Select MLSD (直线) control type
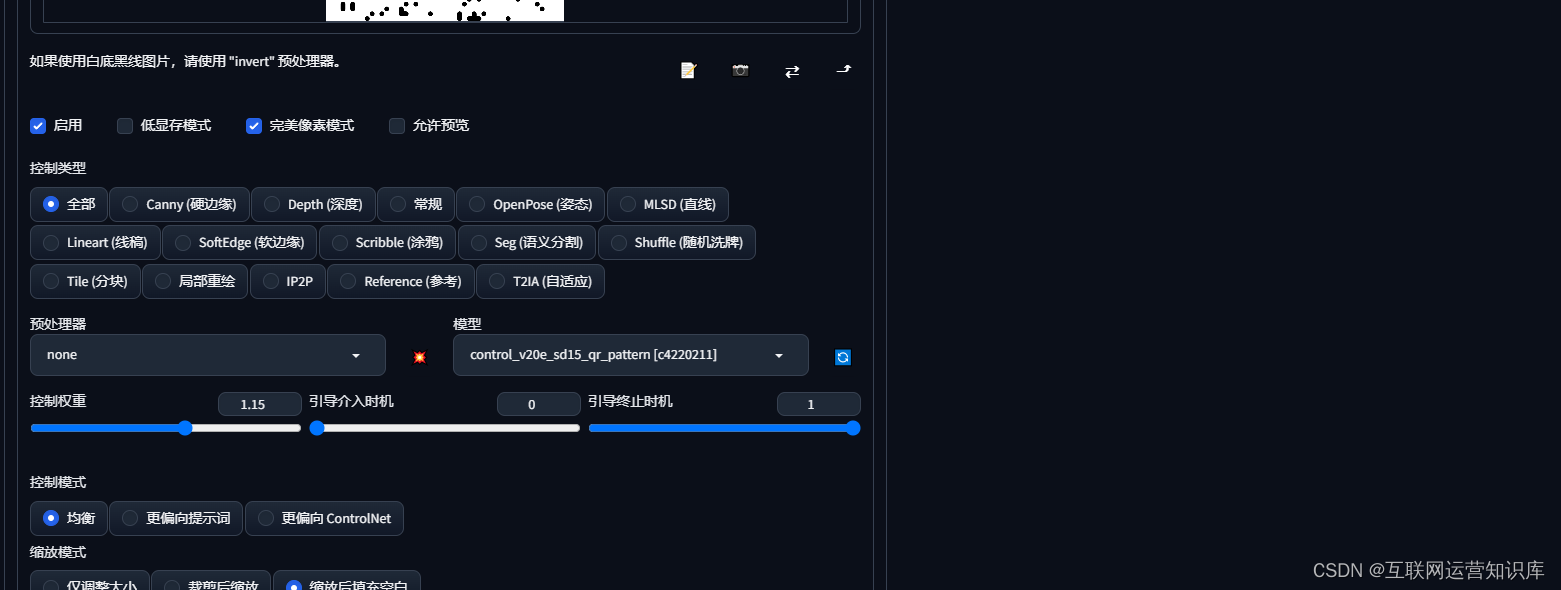The image size is (1561, 590). (668, 204)
